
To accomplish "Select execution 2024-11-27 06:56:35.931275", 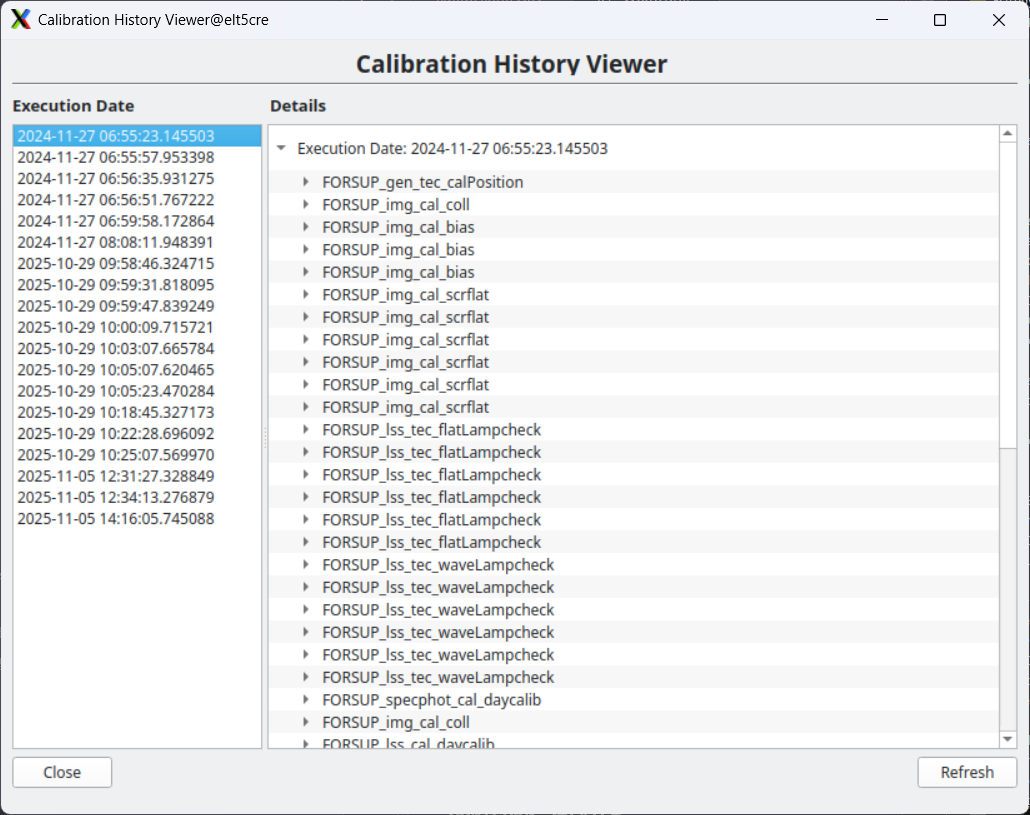I will click(137, 179).
